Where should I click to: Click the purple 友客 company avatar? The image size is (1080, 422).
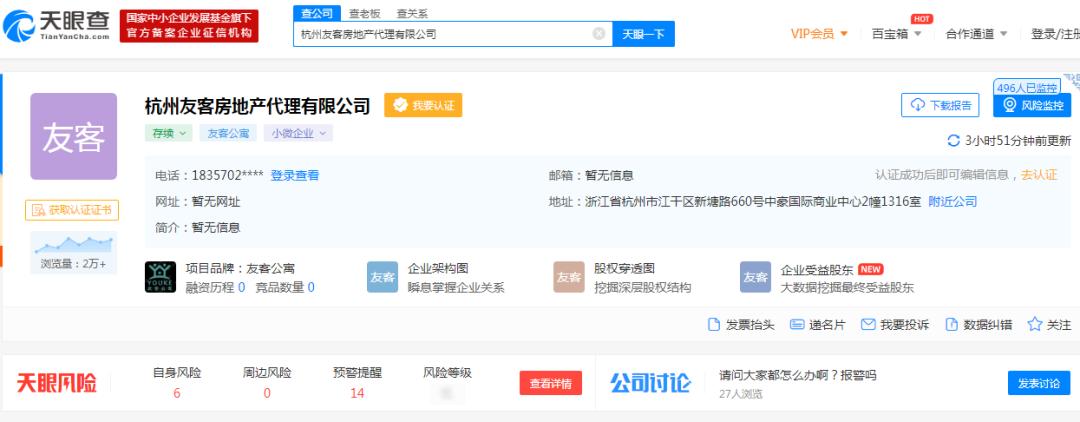coord(74,136)
